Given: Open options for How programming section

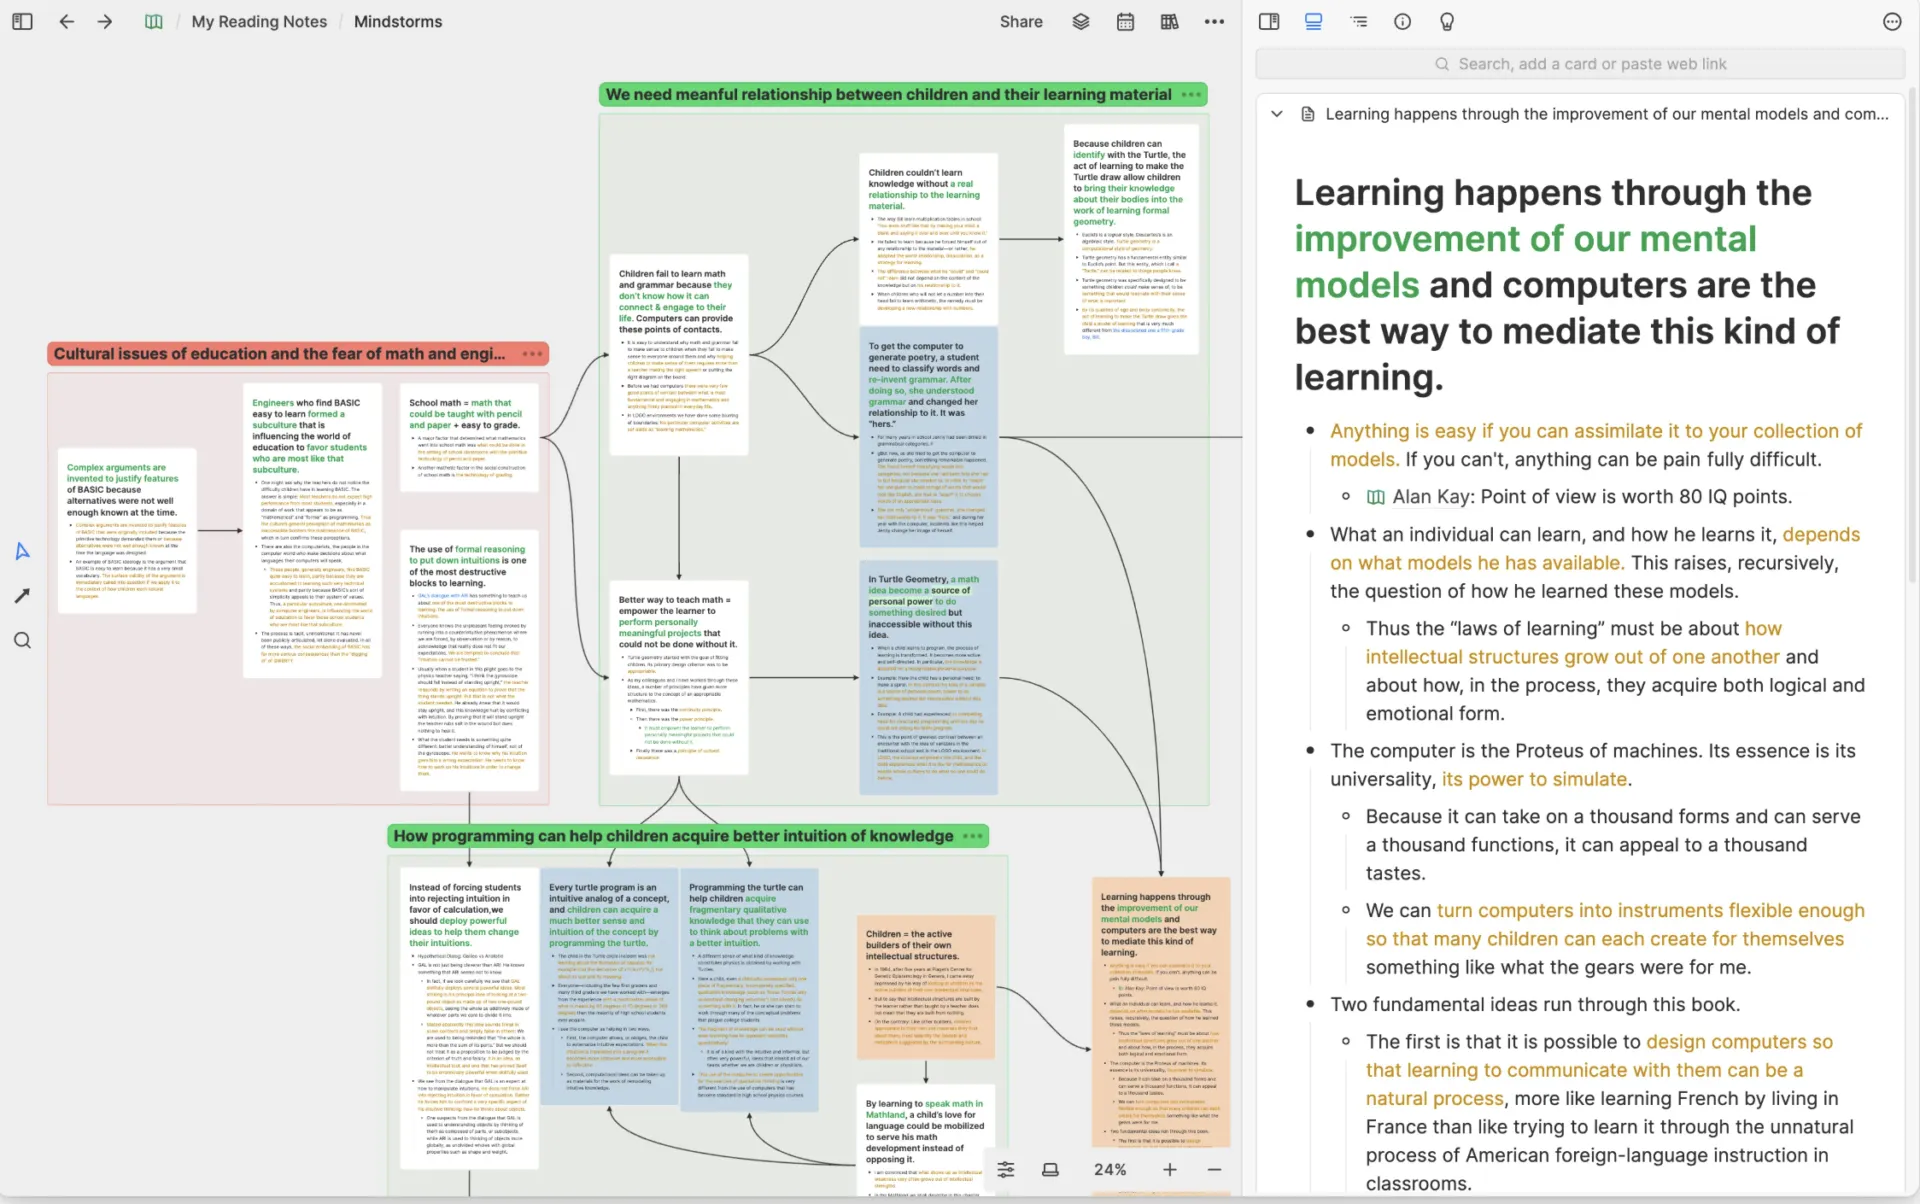Looking at the screenshot, I should tap(973, 836).
